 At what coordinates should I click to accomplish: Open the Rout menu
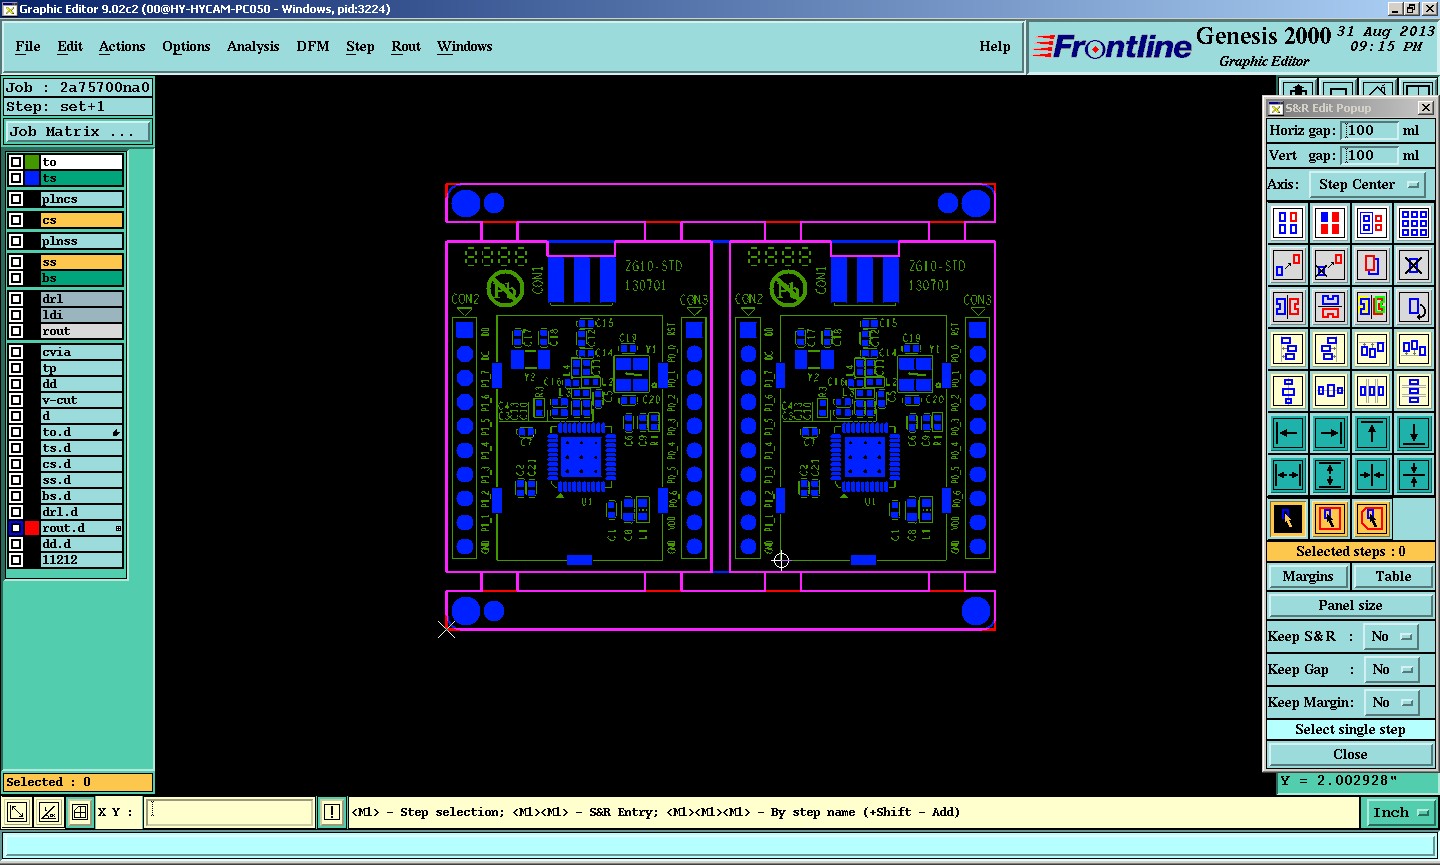point(406,46)
